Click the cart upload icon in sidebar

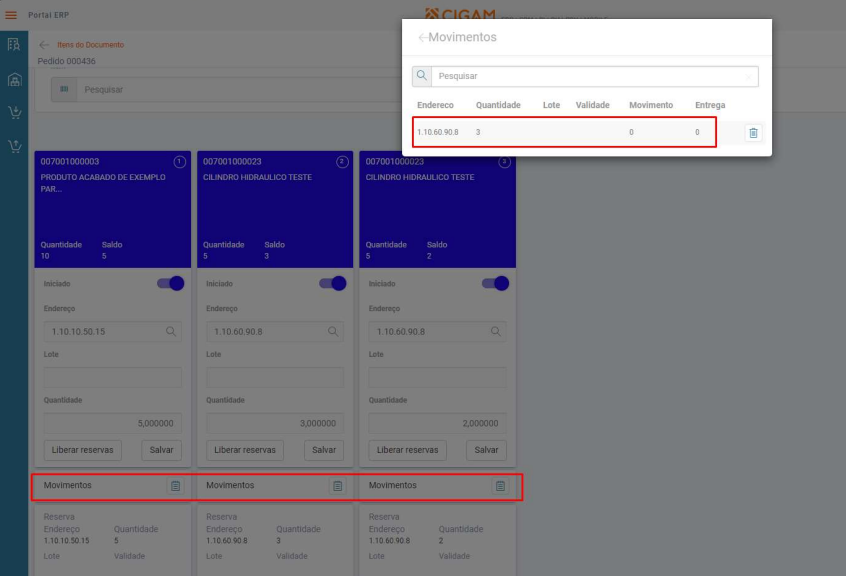[15, 146]
